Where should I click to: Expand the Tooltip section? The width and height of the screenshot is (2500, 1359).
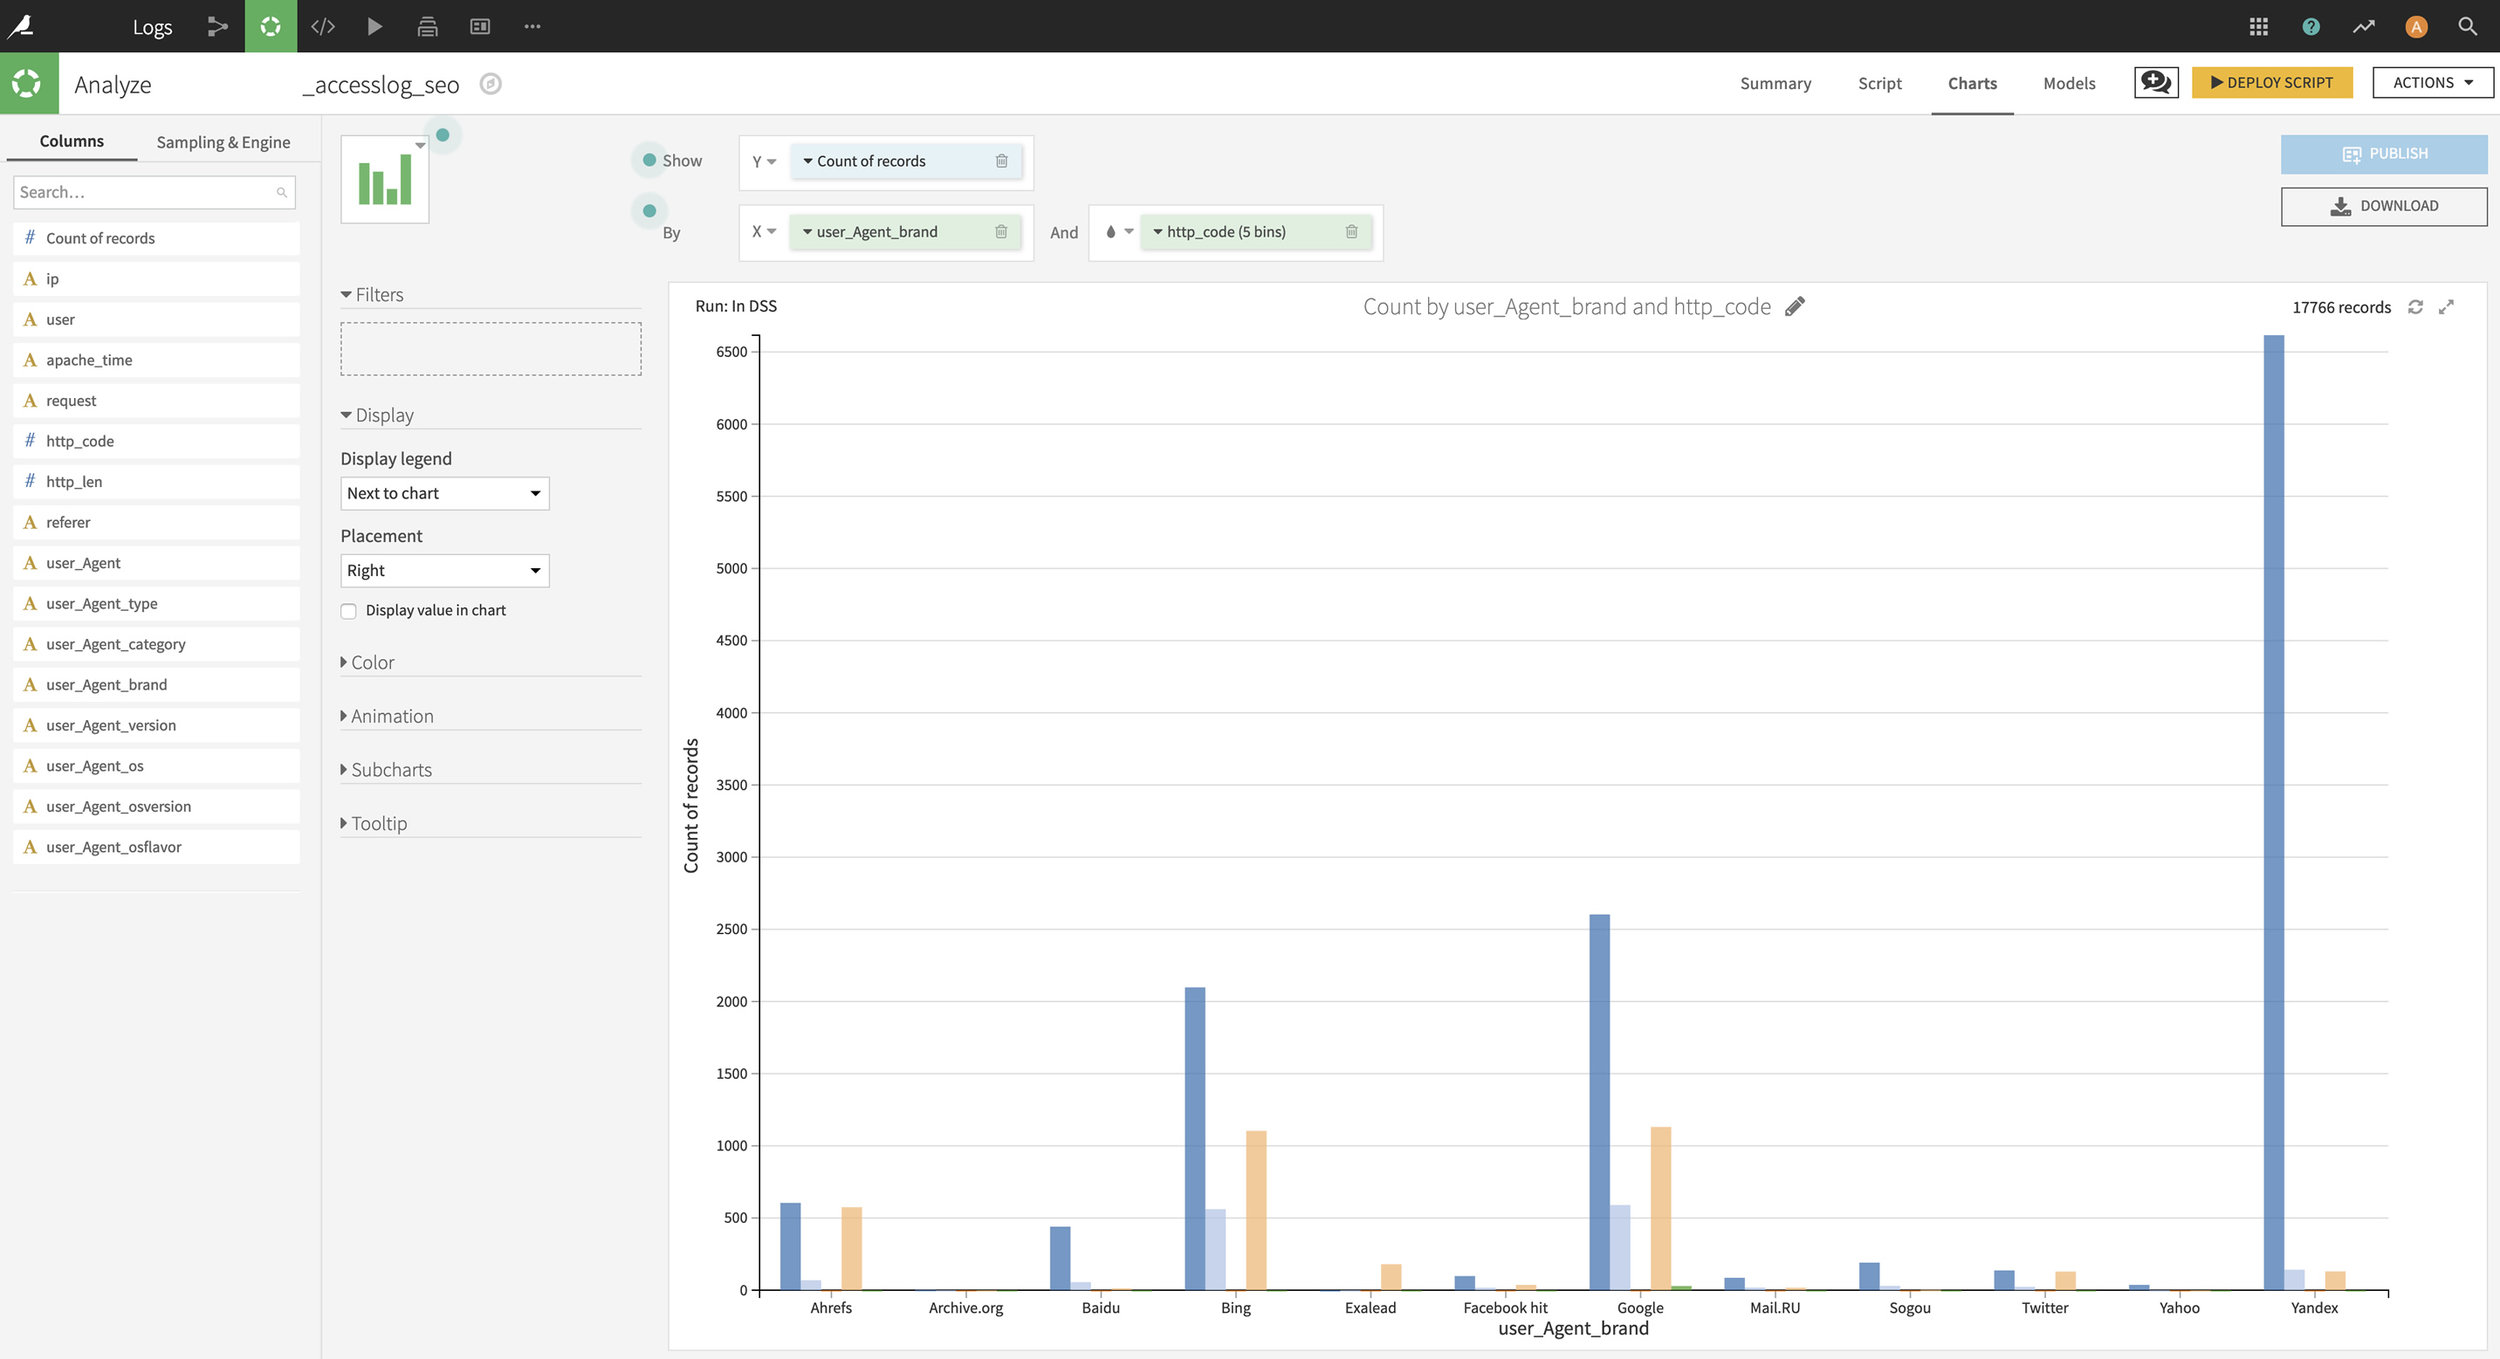click(x=374, y=823)
